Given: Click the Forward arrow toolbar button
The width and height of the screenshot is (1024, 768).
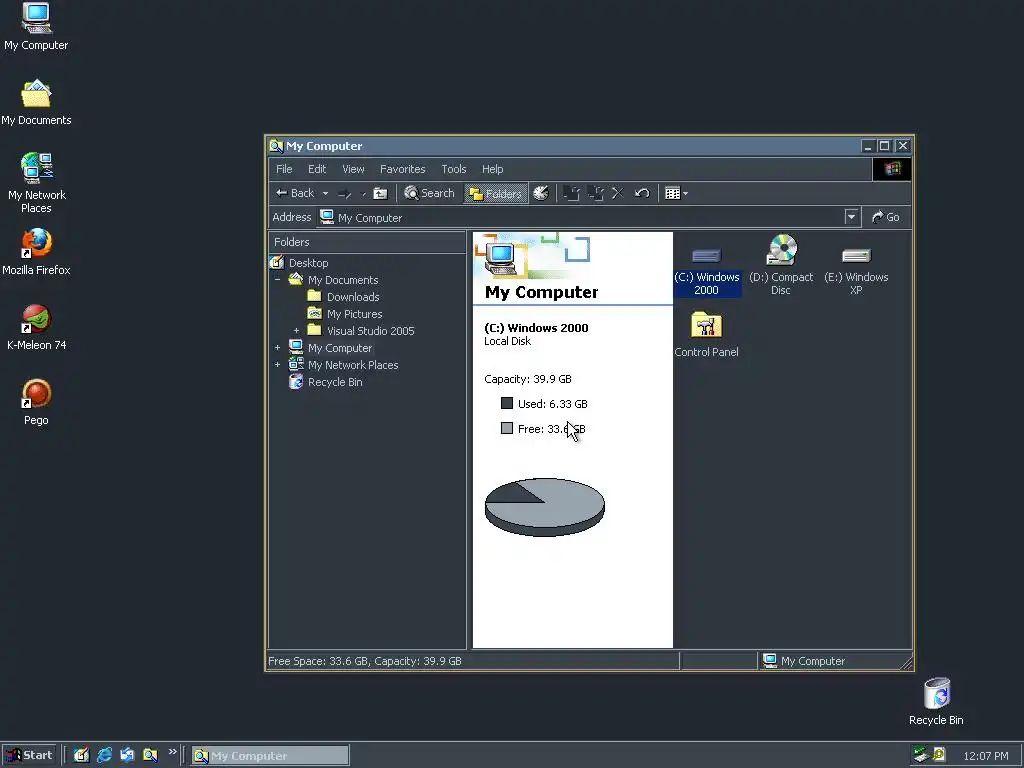Looking at the screenshot, I should point(345,193).
